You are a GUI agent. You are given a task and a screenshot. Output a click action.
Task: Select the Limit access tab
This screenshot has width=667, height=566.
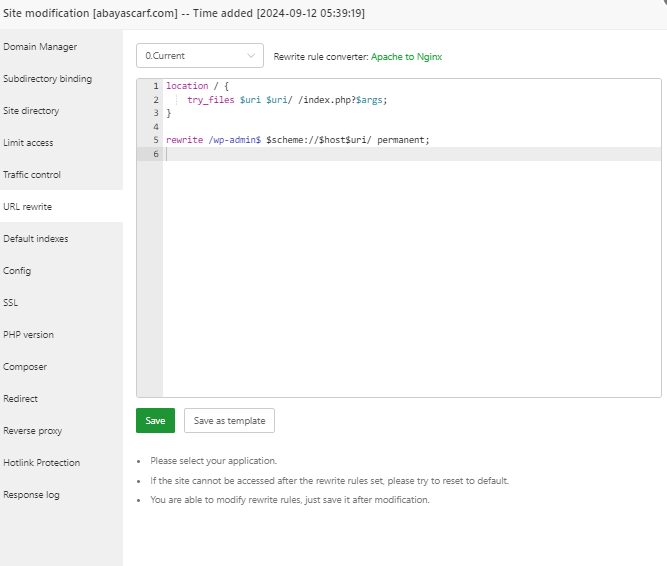(28, 143)
